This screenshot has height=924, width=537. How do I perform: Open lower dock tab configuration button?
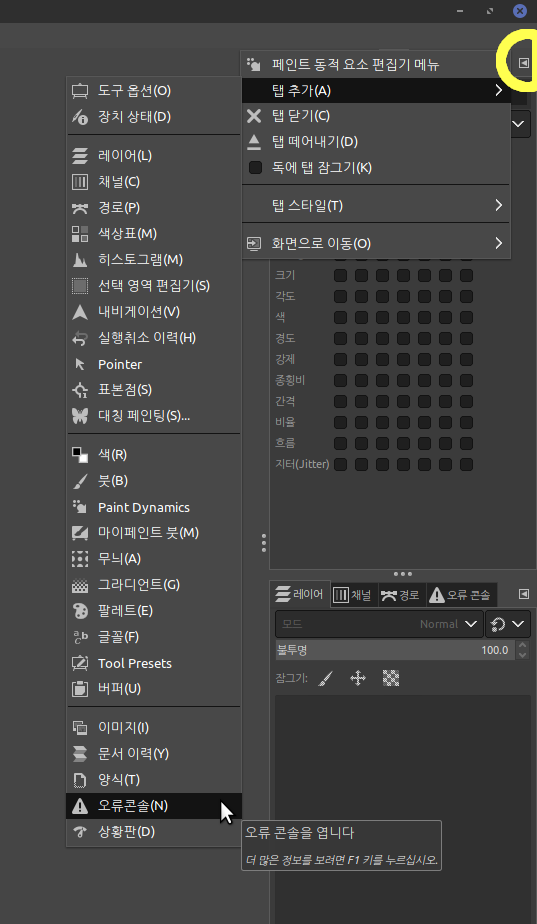click(523, 595)
